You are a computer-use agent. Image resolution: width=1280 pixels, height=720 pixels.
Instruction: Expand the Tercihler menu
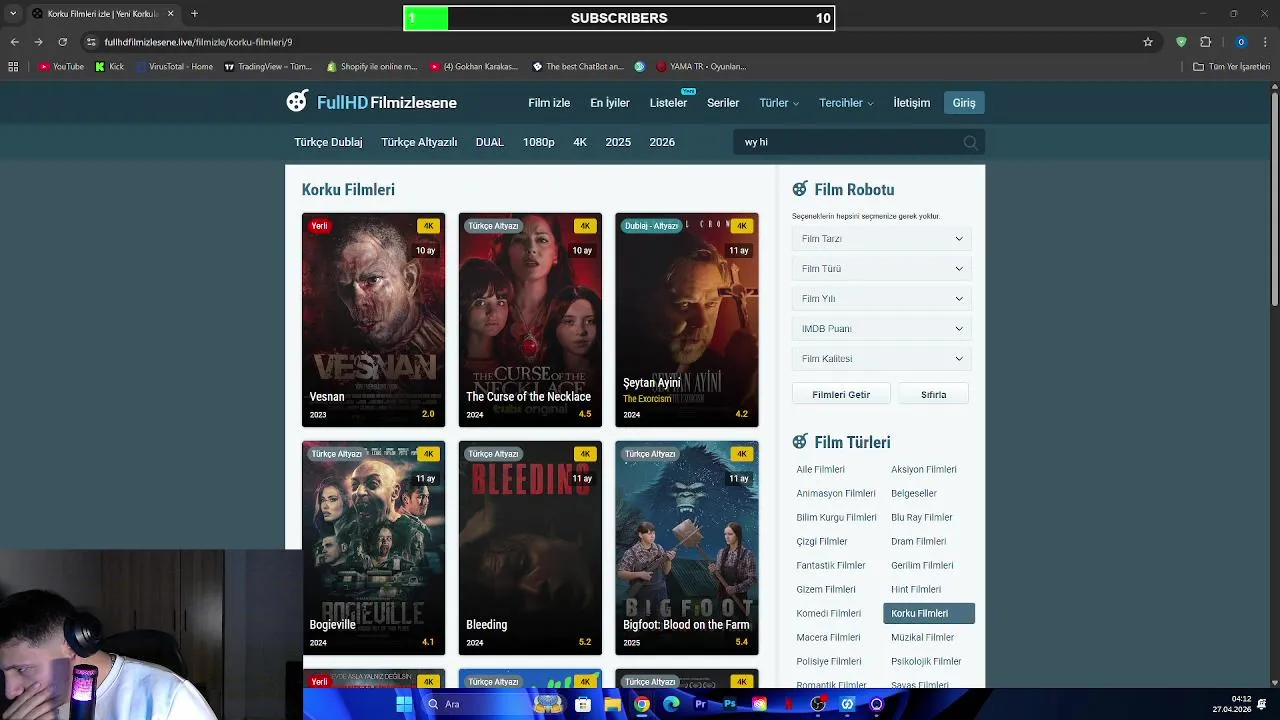point(846,103)
